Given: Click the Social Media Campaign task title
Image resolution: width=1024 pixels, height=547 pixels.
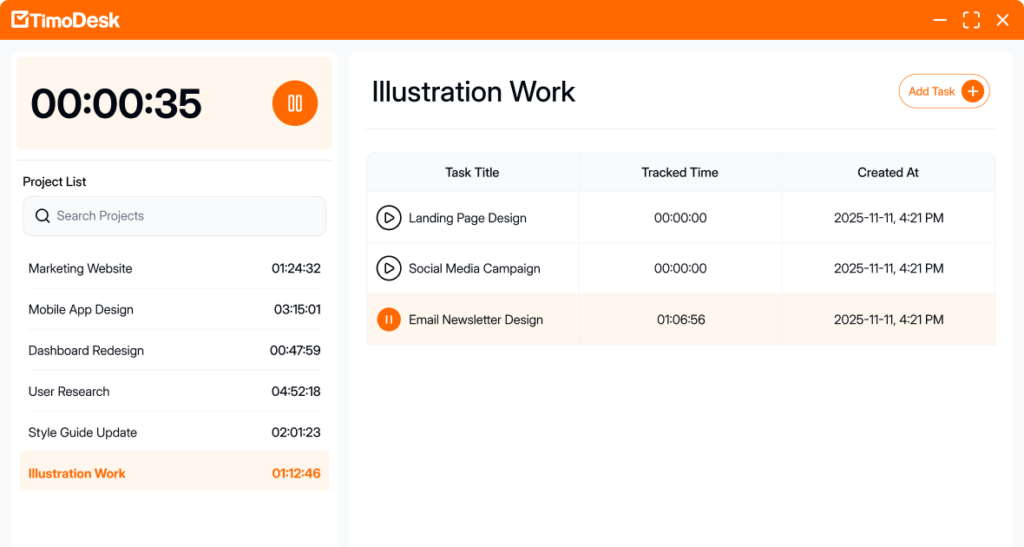Looking at the screenshot, I should coord(475,268).
